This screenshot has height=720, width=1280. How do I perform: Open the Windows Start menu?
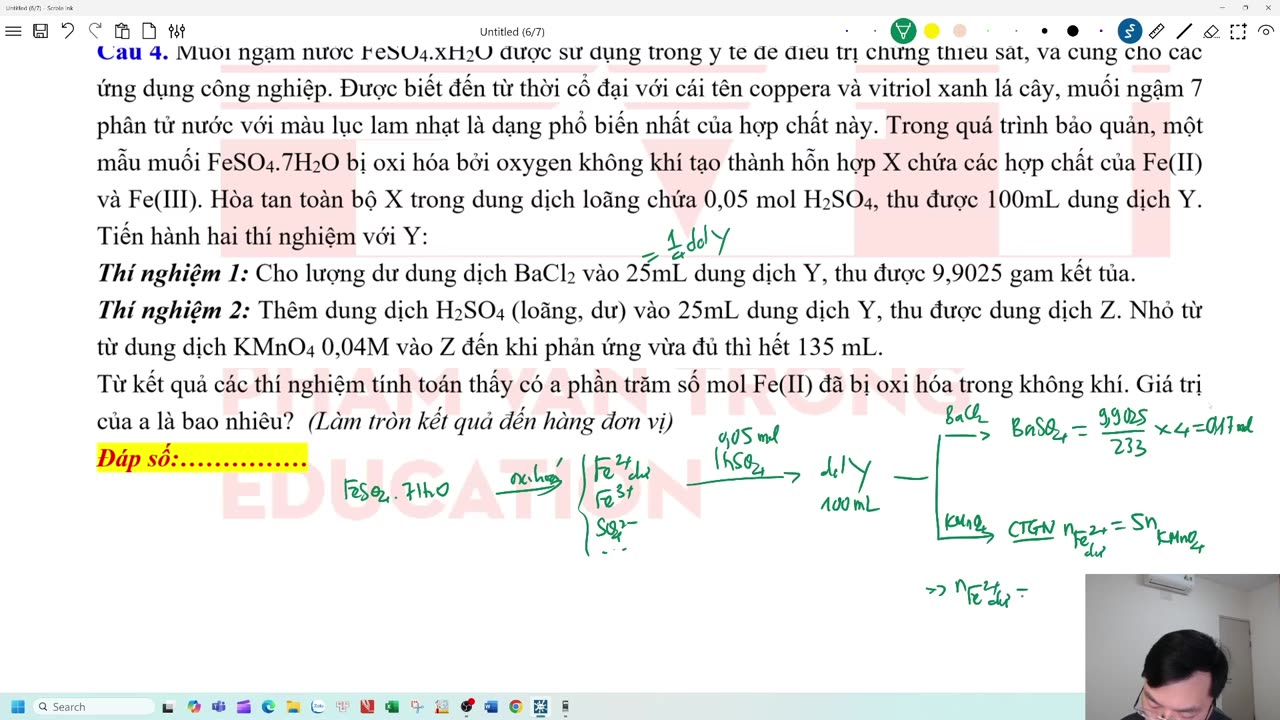[17, 707]
